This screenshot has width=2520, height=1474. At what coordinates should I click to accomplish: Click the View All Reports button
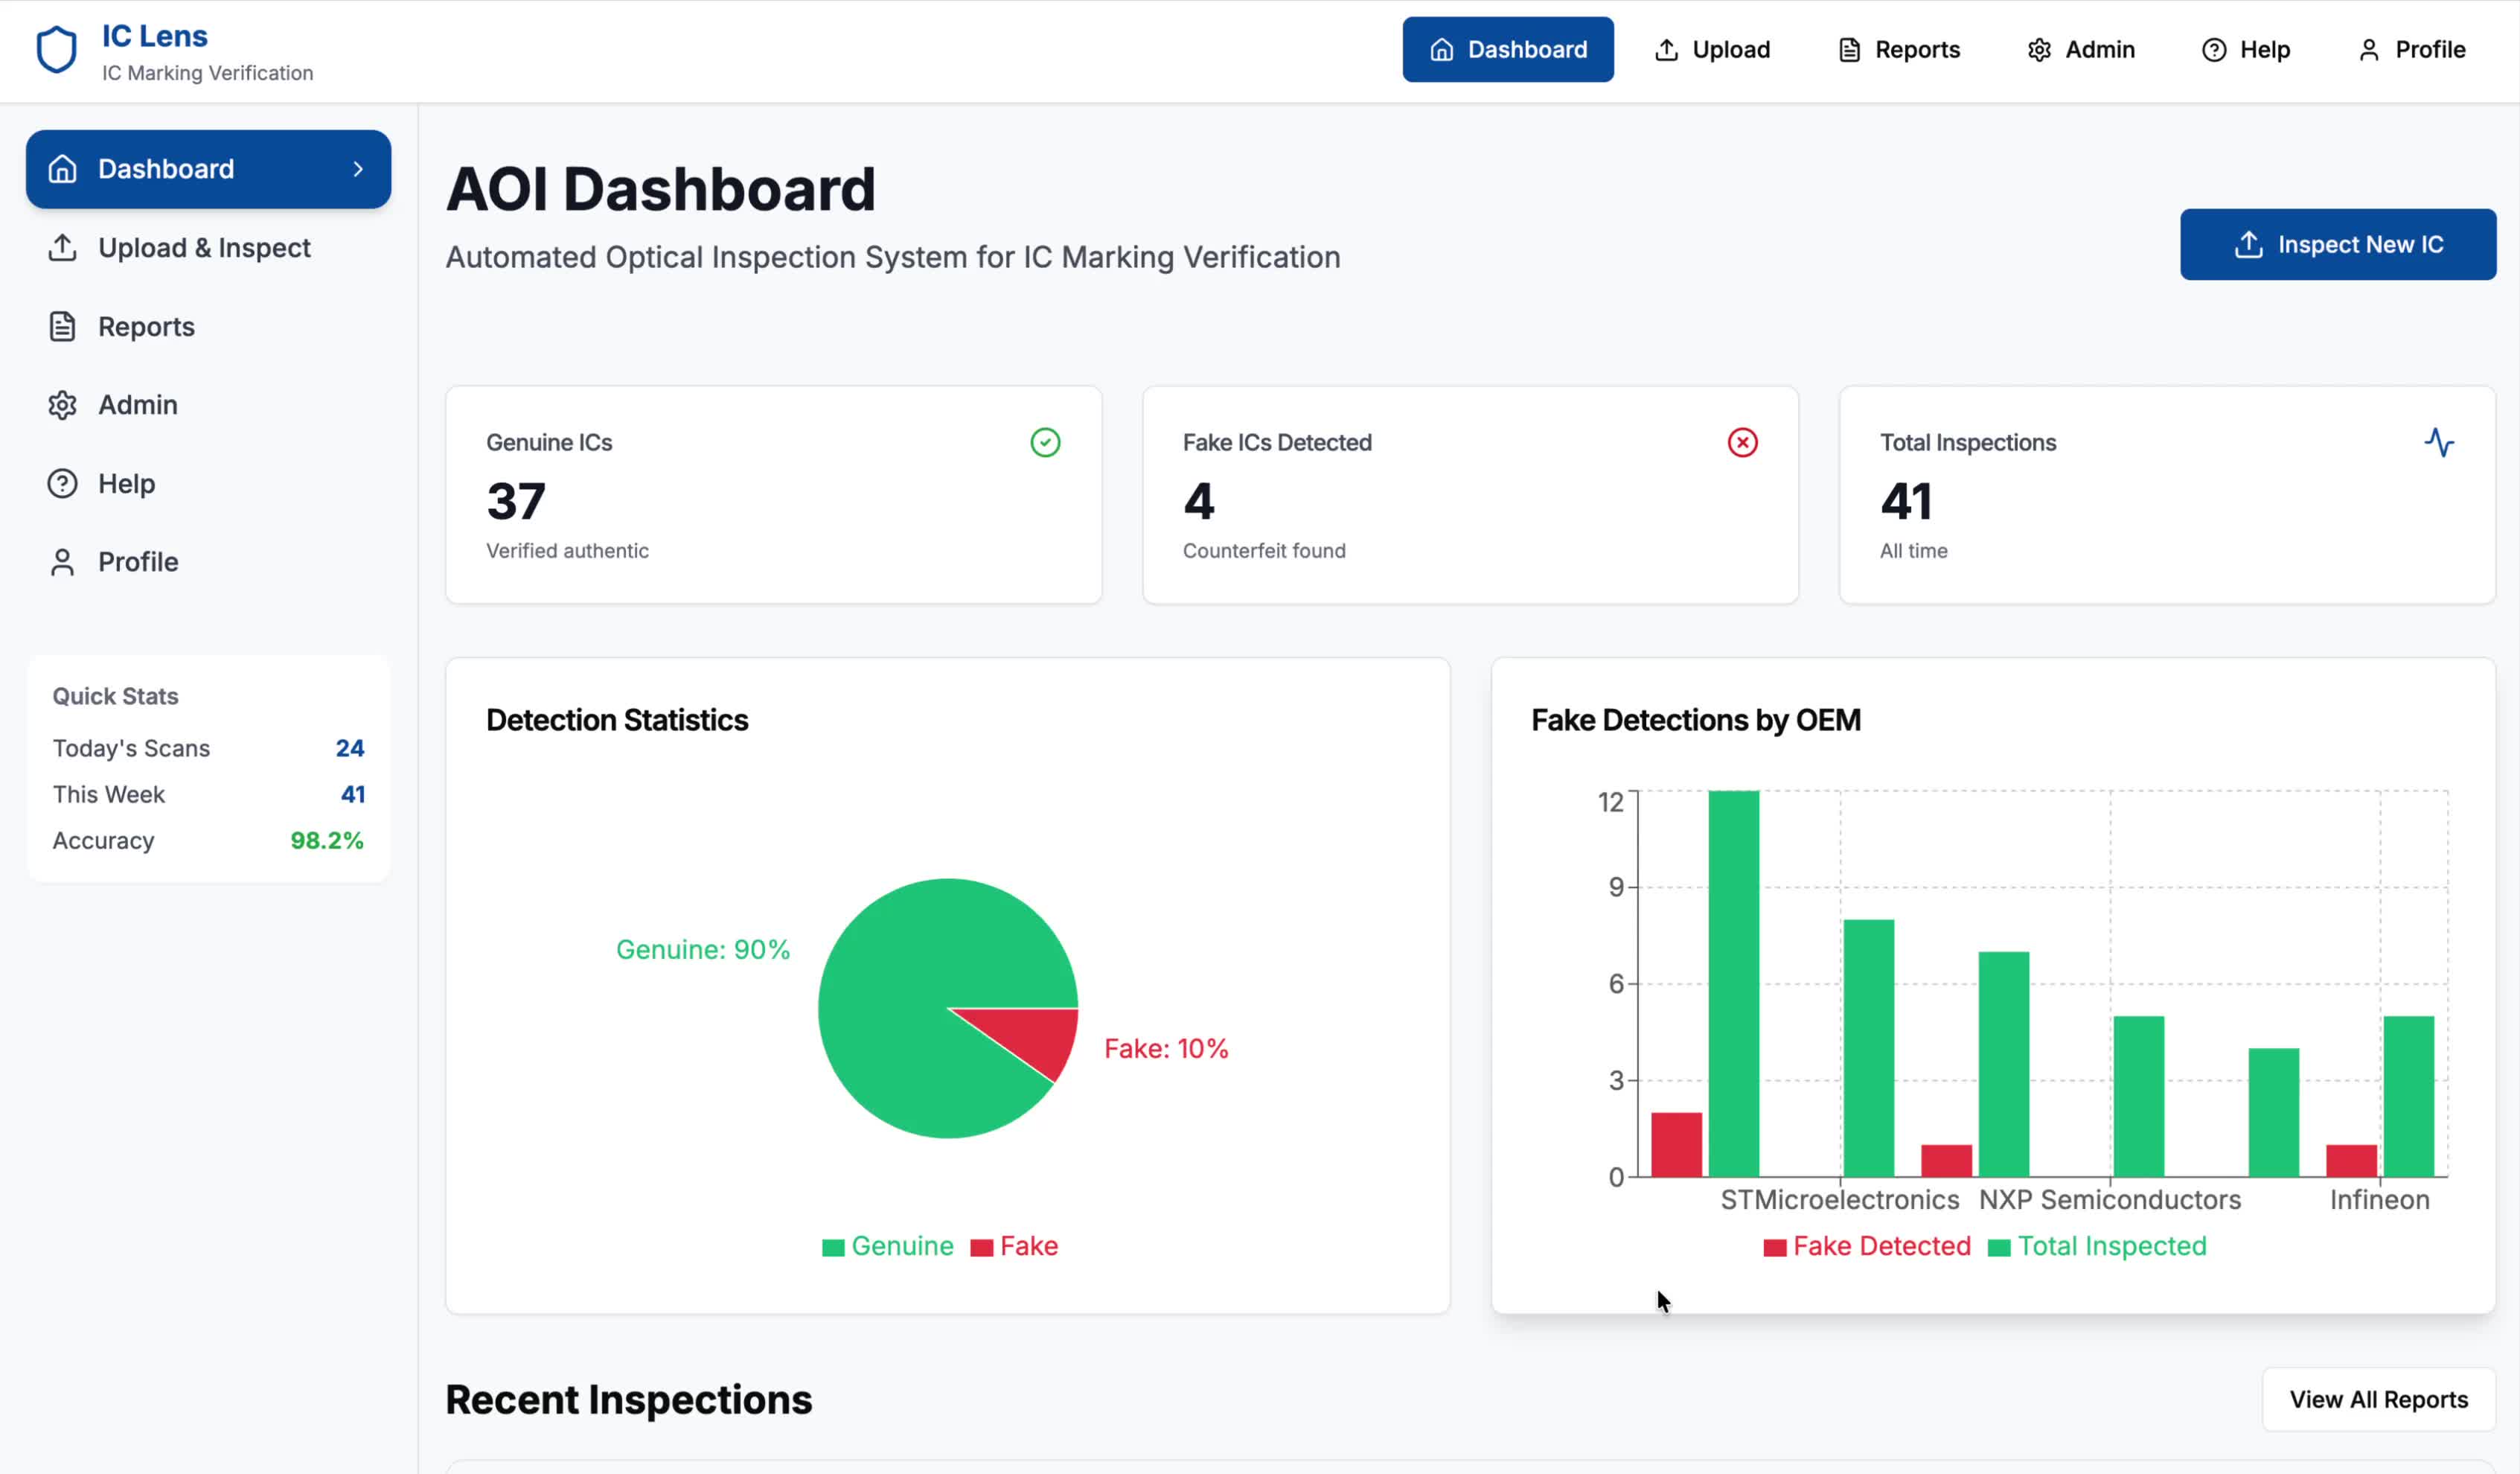point(2378,1399)
